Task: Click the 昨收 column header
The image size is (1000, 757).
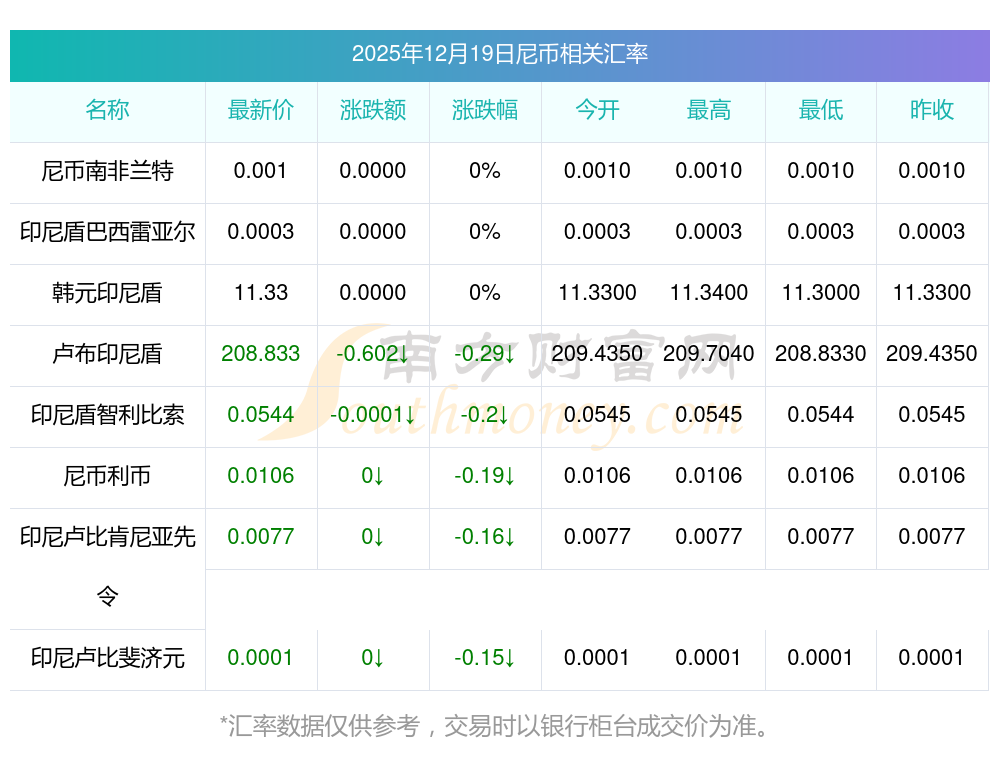Action: [932, 110]
